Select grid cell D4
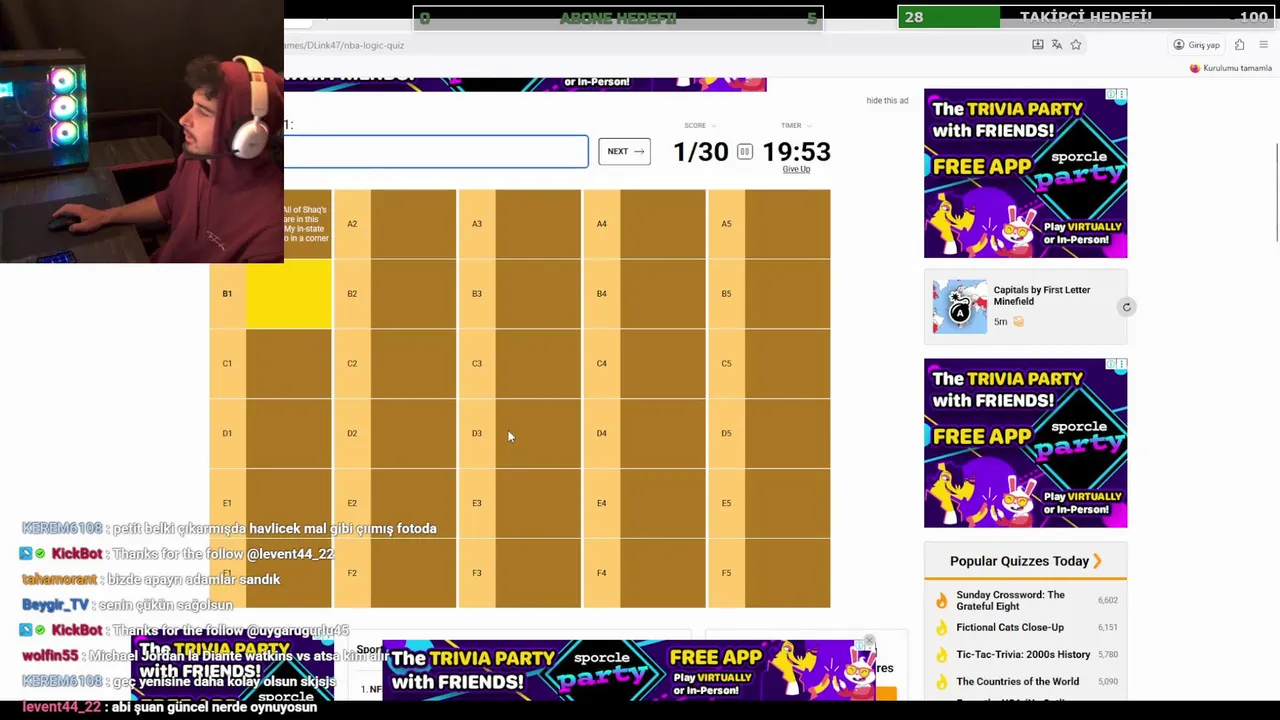 644,434
